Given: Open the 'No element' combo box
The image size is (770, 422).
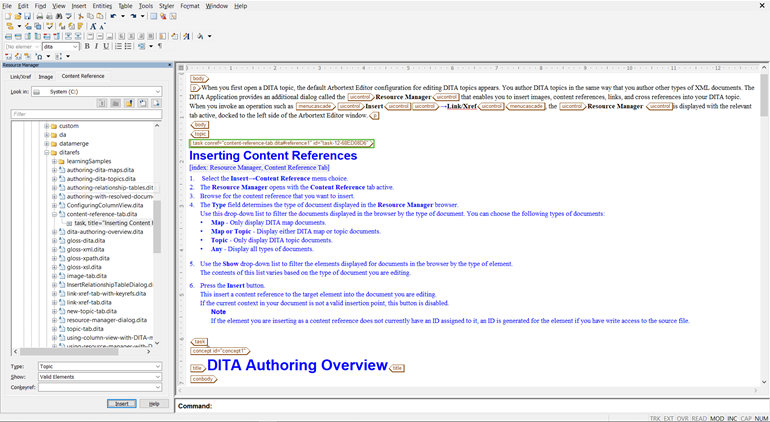Looking at the screenshot, I should tap(22, 47).
